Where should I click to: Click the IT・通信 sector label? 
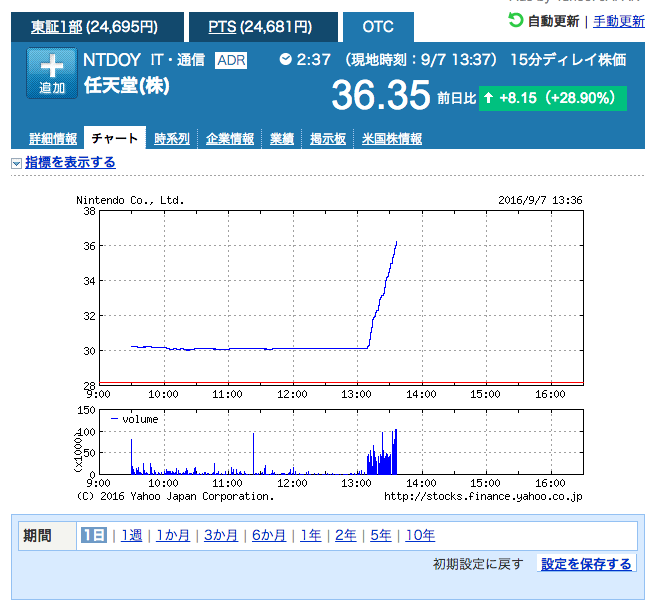pos(177,60)
